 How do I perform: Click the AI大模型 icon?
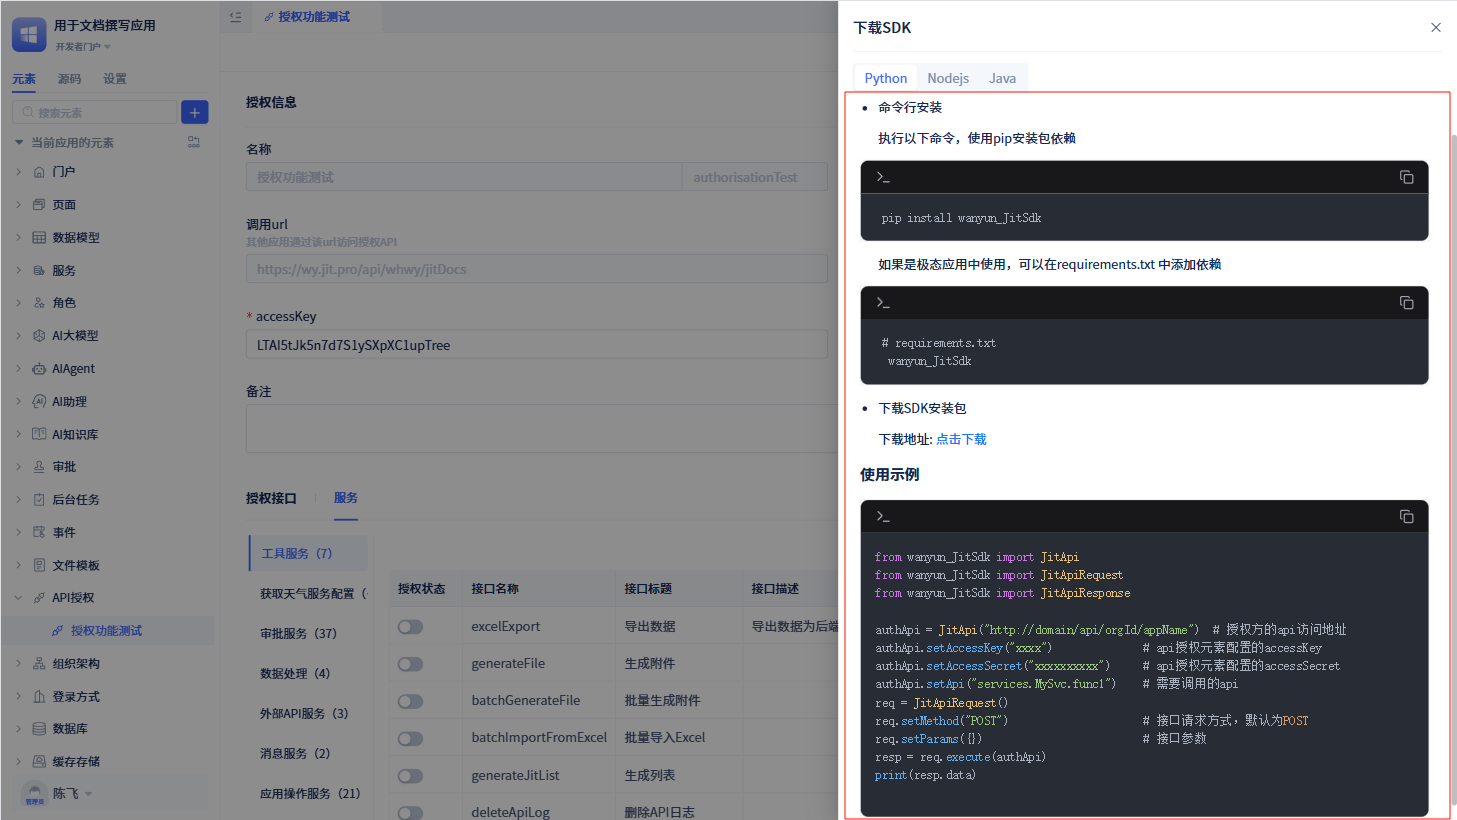pos(39,336)
